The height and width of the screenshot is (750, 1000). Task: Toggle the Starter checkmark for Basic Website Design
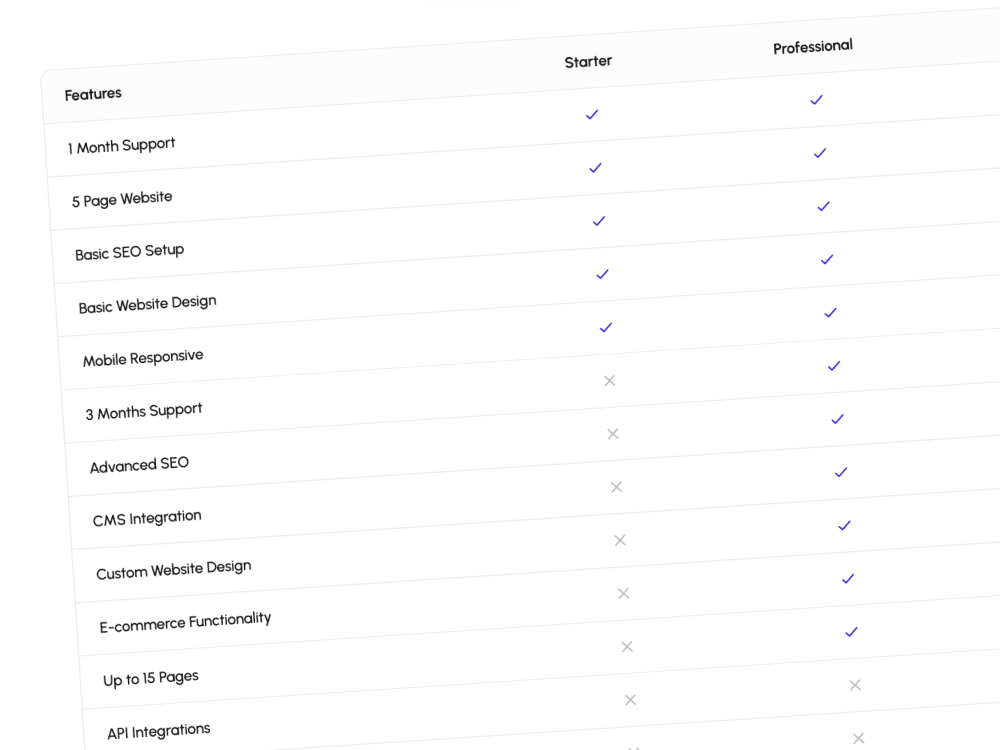click(602, 274)
